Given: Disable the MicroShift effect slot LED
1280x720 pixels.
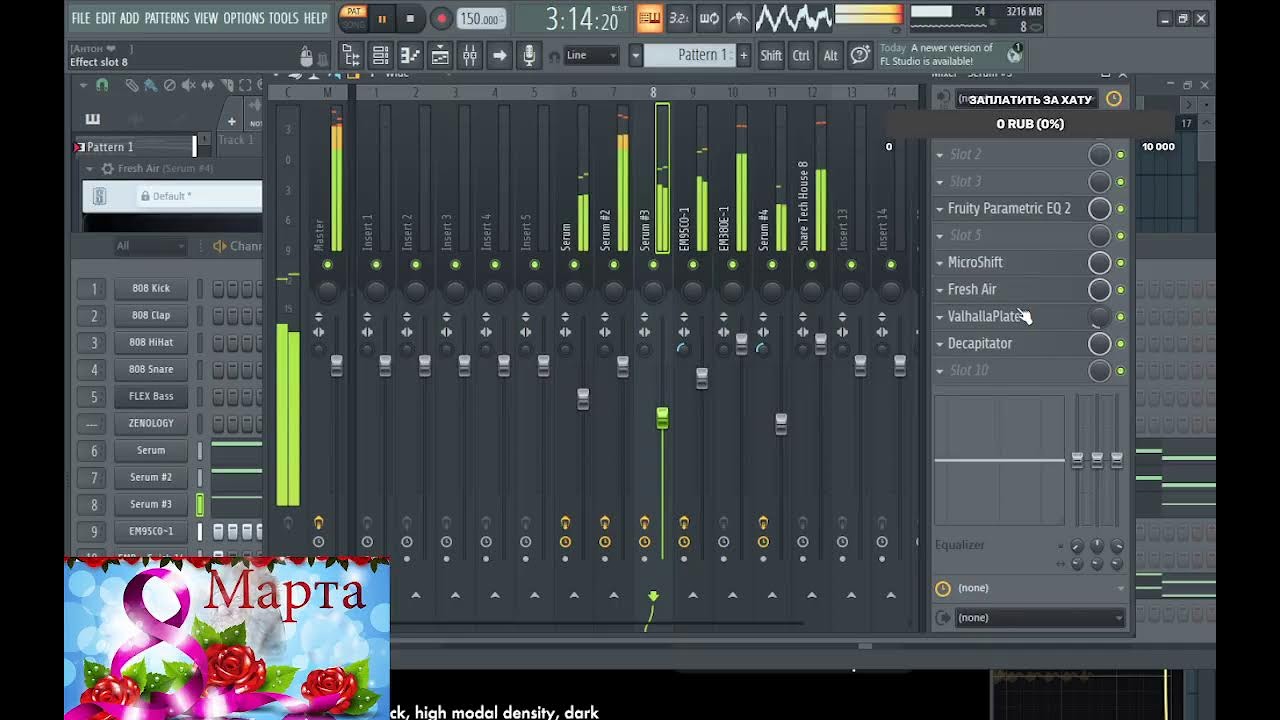Looking at the screenshot, I should click(1120, 263).
